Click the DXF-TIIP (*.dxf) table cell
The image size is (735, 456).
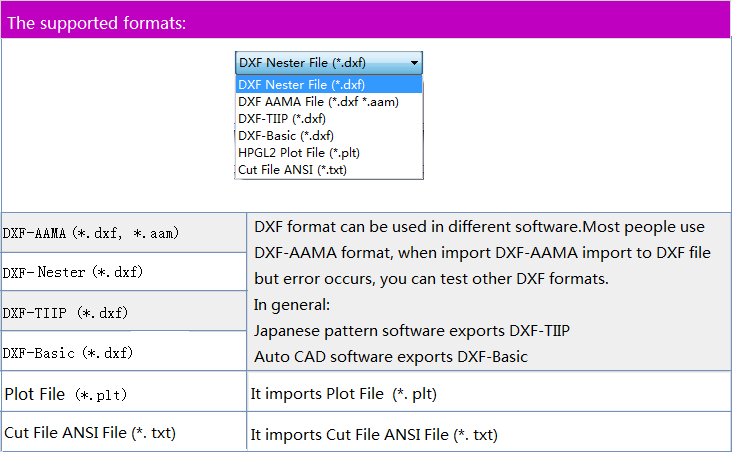66,312
